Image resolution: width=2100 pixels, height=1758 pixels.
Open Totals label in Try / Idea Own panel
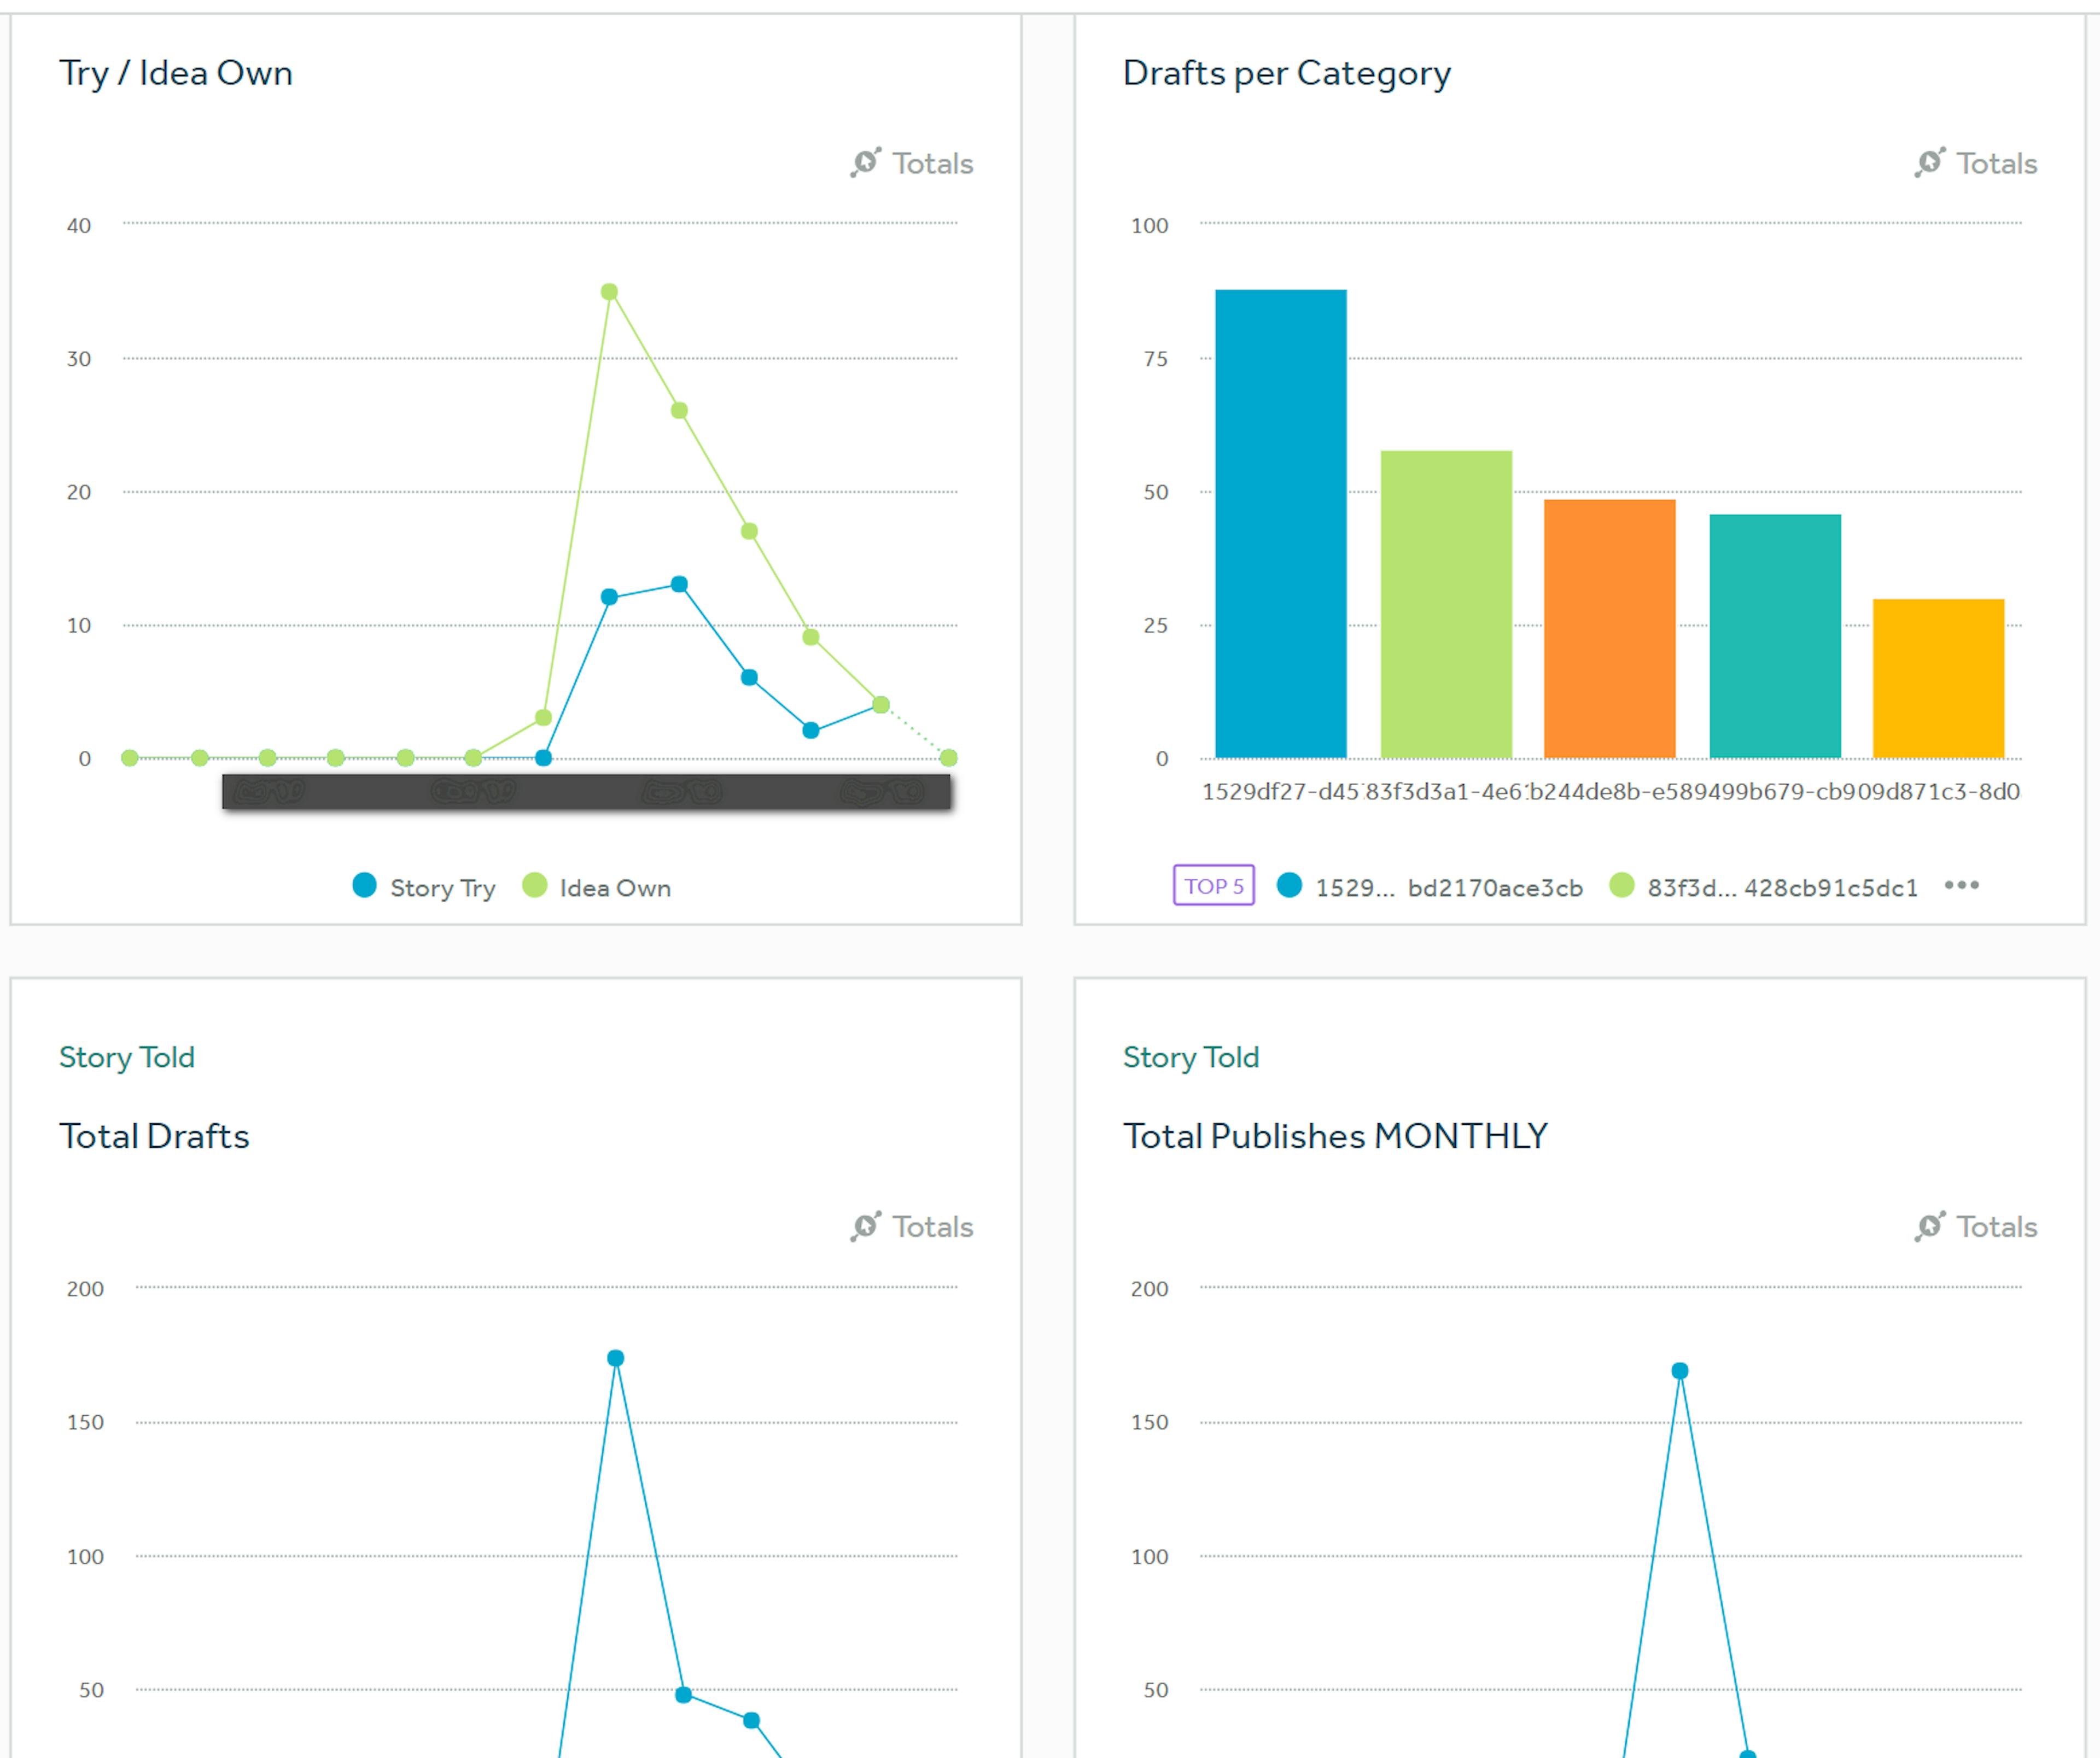932,163
